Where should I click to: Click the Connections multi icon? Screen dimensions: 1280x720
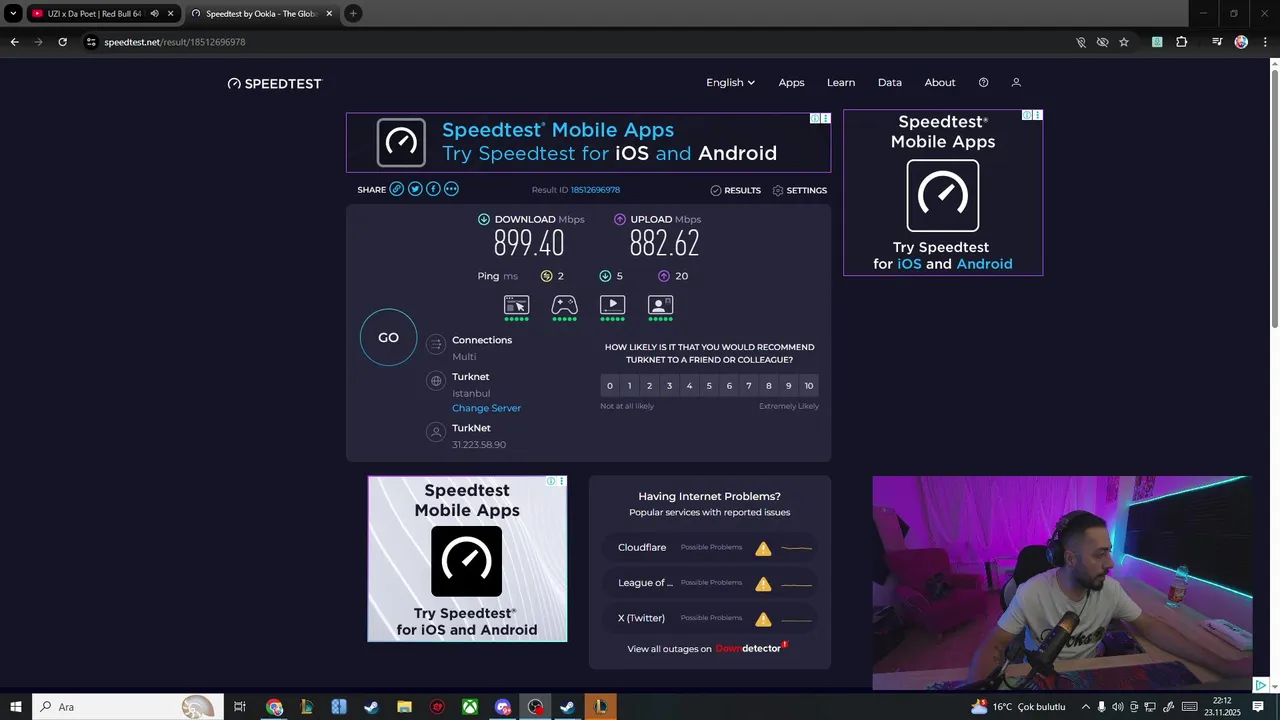point(435,345)
